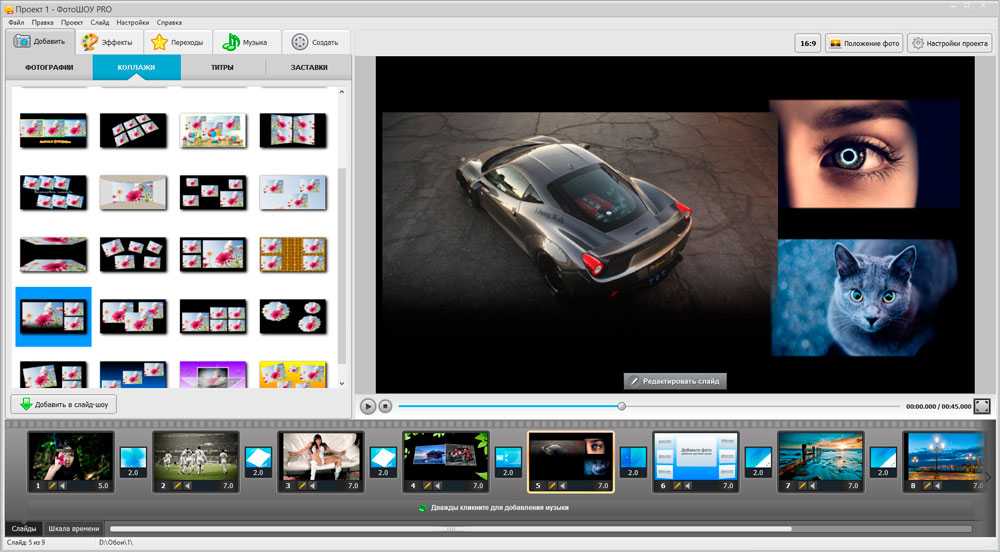This screenshot has width=1000, height=552.
Task: Open the Слайд menu
Action: click(x=100, y=21)
